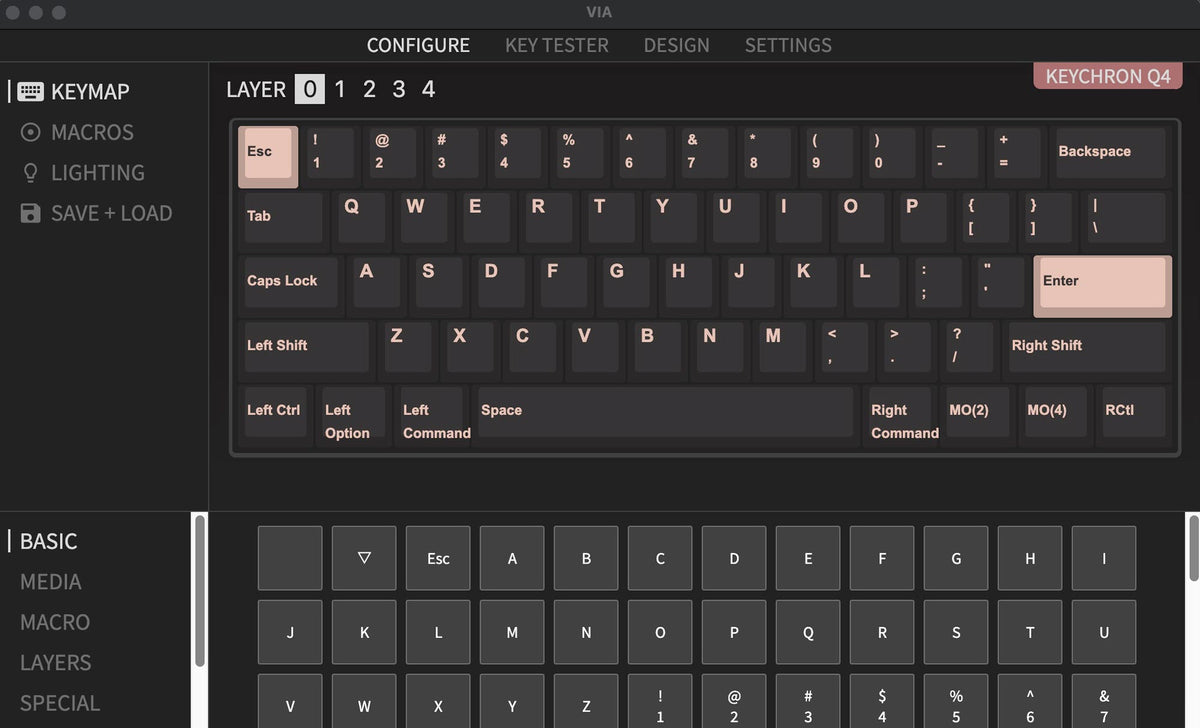1200x728 pixels.
Task: Select the Esc key on the keymap
Action: [266, 154]
